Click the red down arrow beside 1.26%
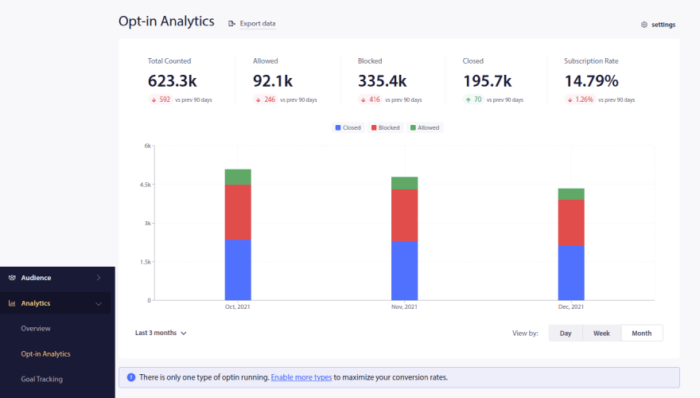Viewport: 700px width, 398px height. (570, 100)
